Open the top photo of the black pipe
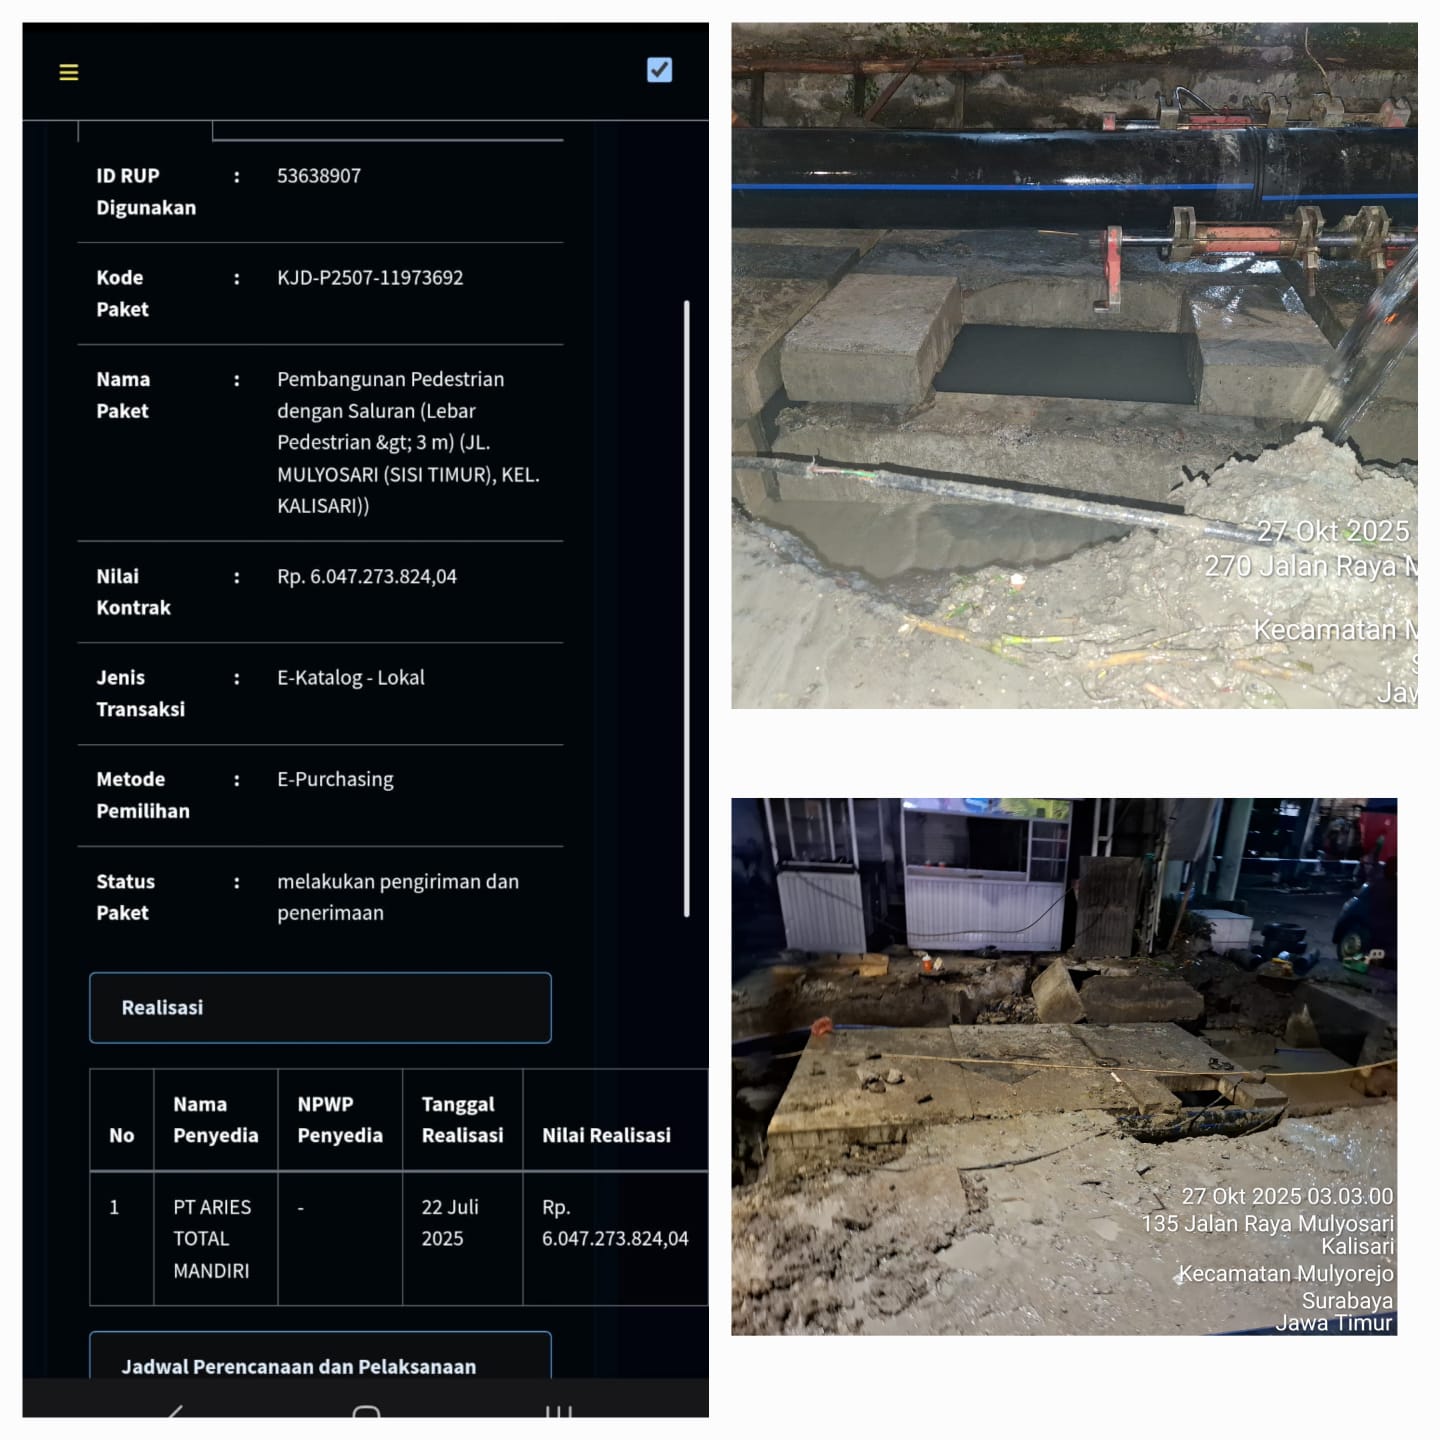1440x1440 pixels. click(1074, 366)
